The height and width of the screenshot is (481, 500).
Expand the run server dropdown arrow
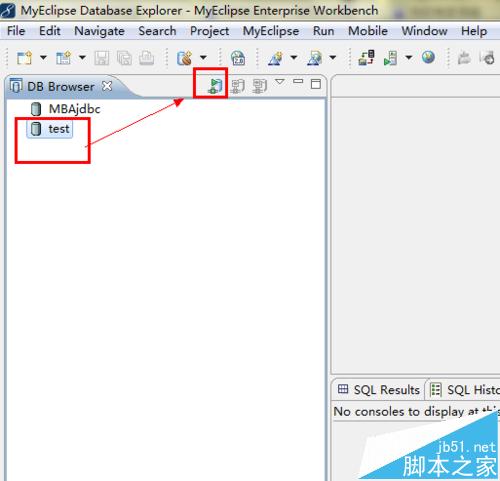point(409,58)
